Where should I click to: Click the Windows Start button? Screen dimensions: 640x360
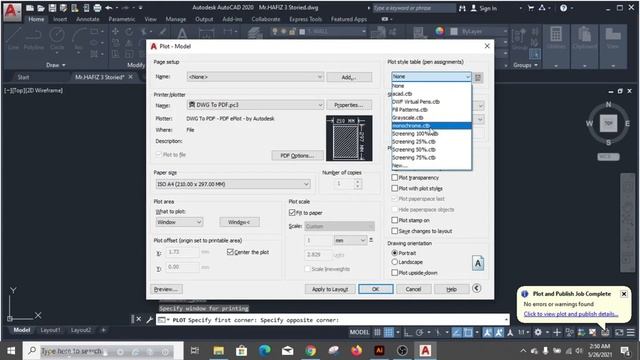pyautogui.click(x=11, y=350)
